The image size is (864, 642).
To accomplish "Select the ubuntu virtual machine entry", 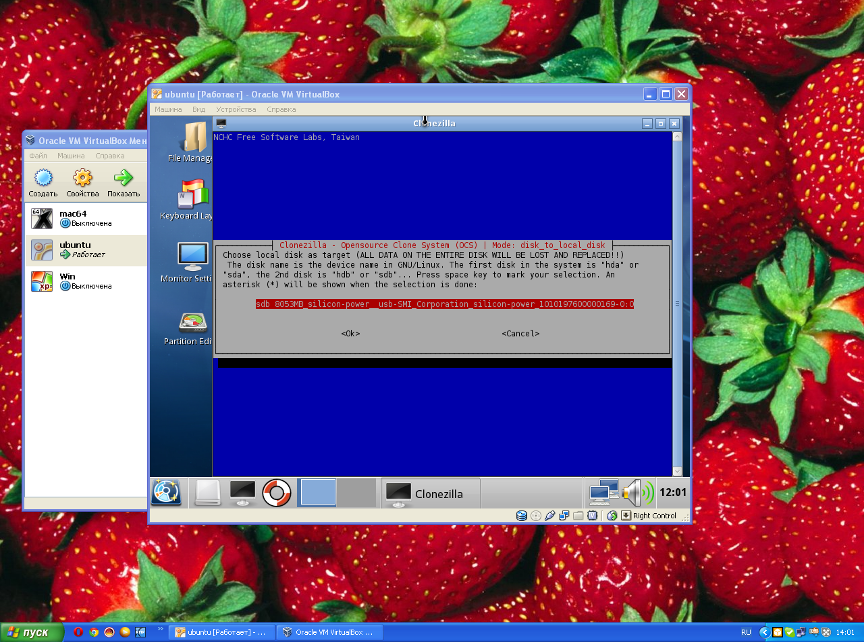I will (x=86, y=250).
